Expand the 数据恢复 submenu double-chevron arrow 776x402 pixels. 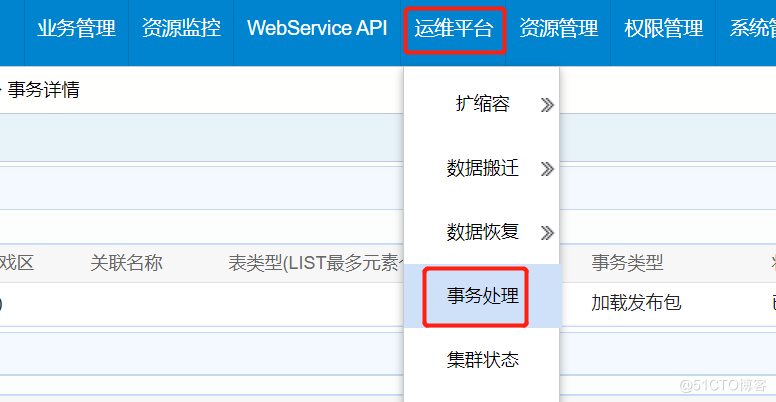(546, 233)
